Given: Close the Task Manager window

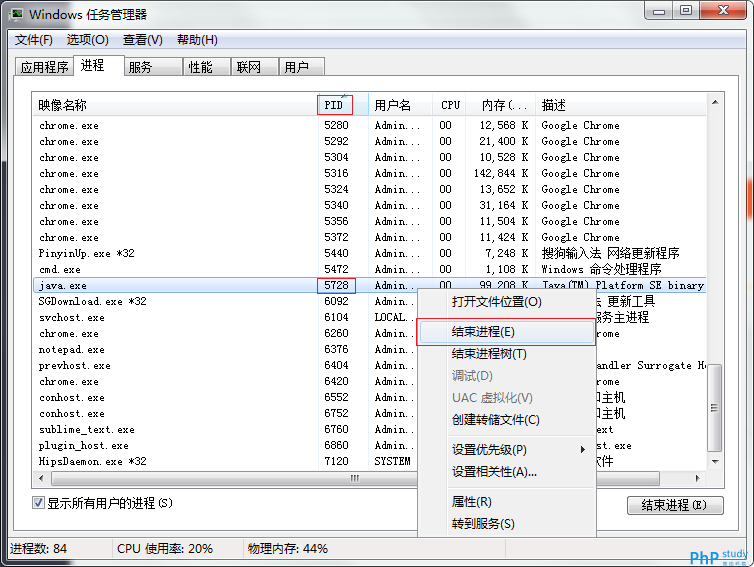Looking at the screenshot, I should pos(723,11).
